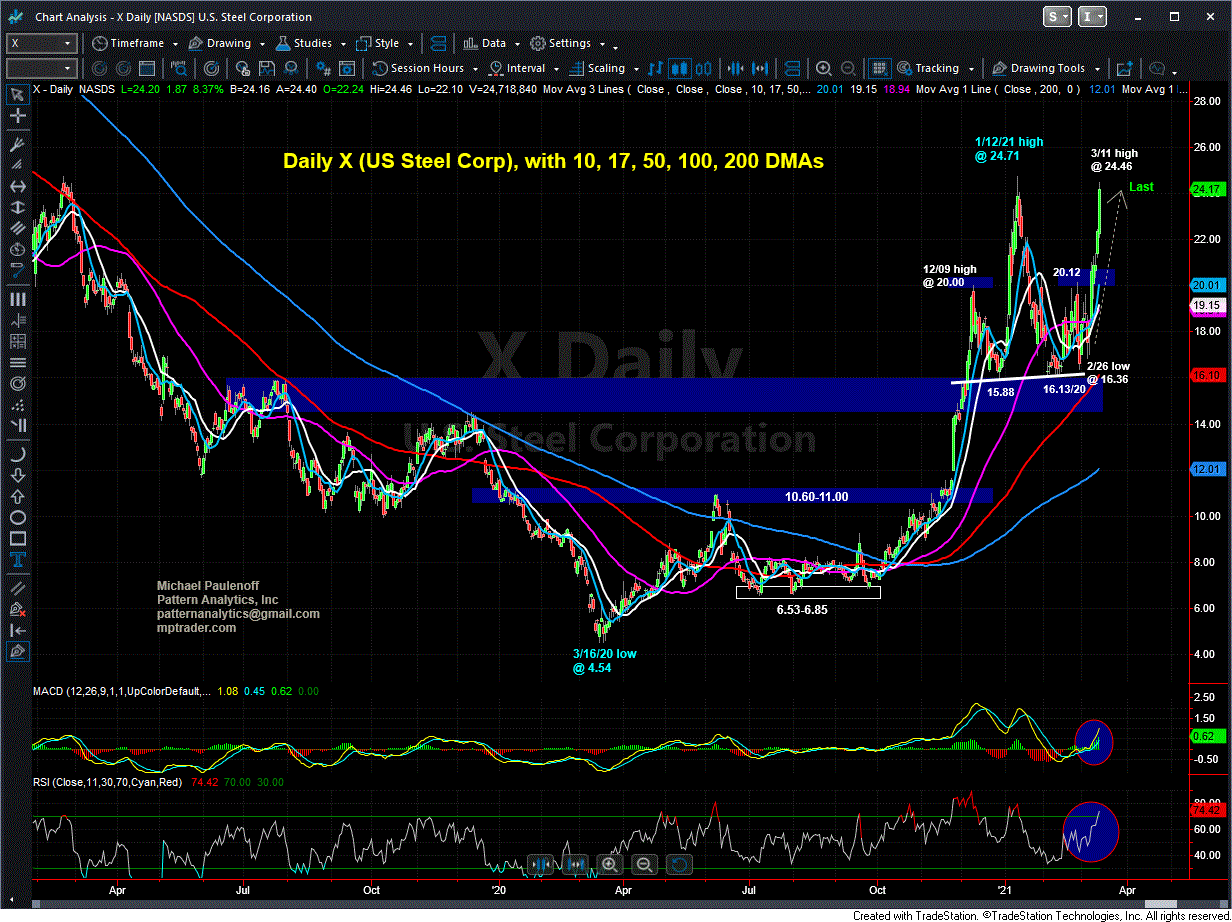Select the ellipse drawing tool
This screenshot has width=1232, height=922.
17,517
